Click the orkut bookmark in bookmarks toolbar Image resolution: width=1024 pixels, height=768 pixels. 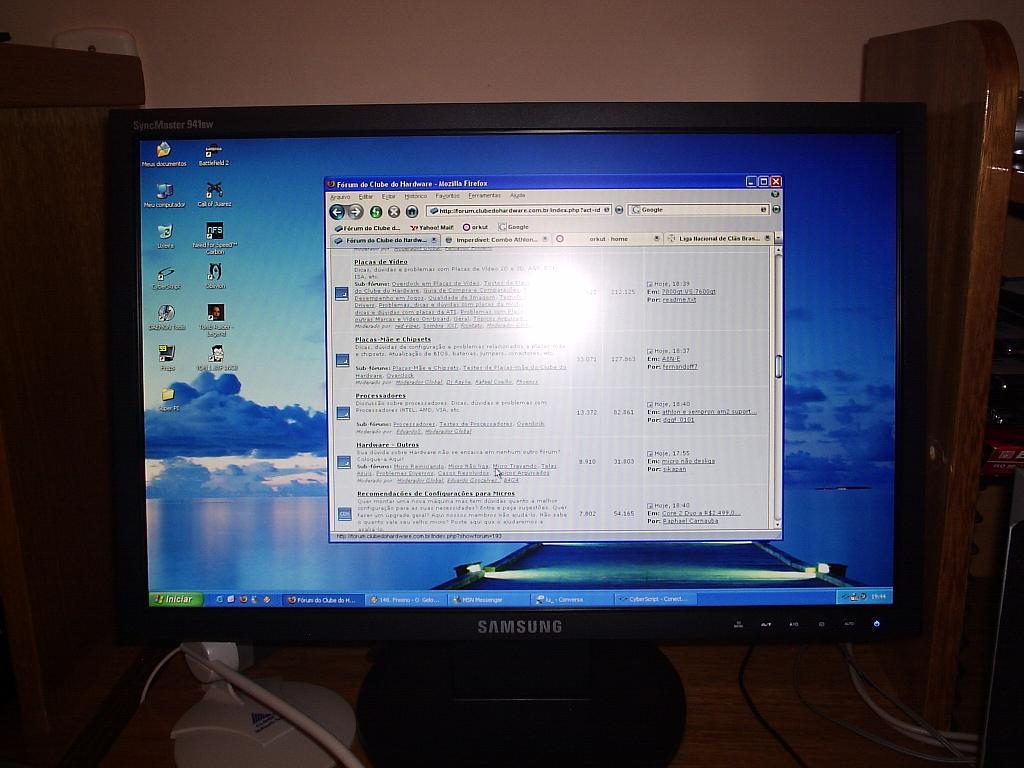tap(475, 227)
